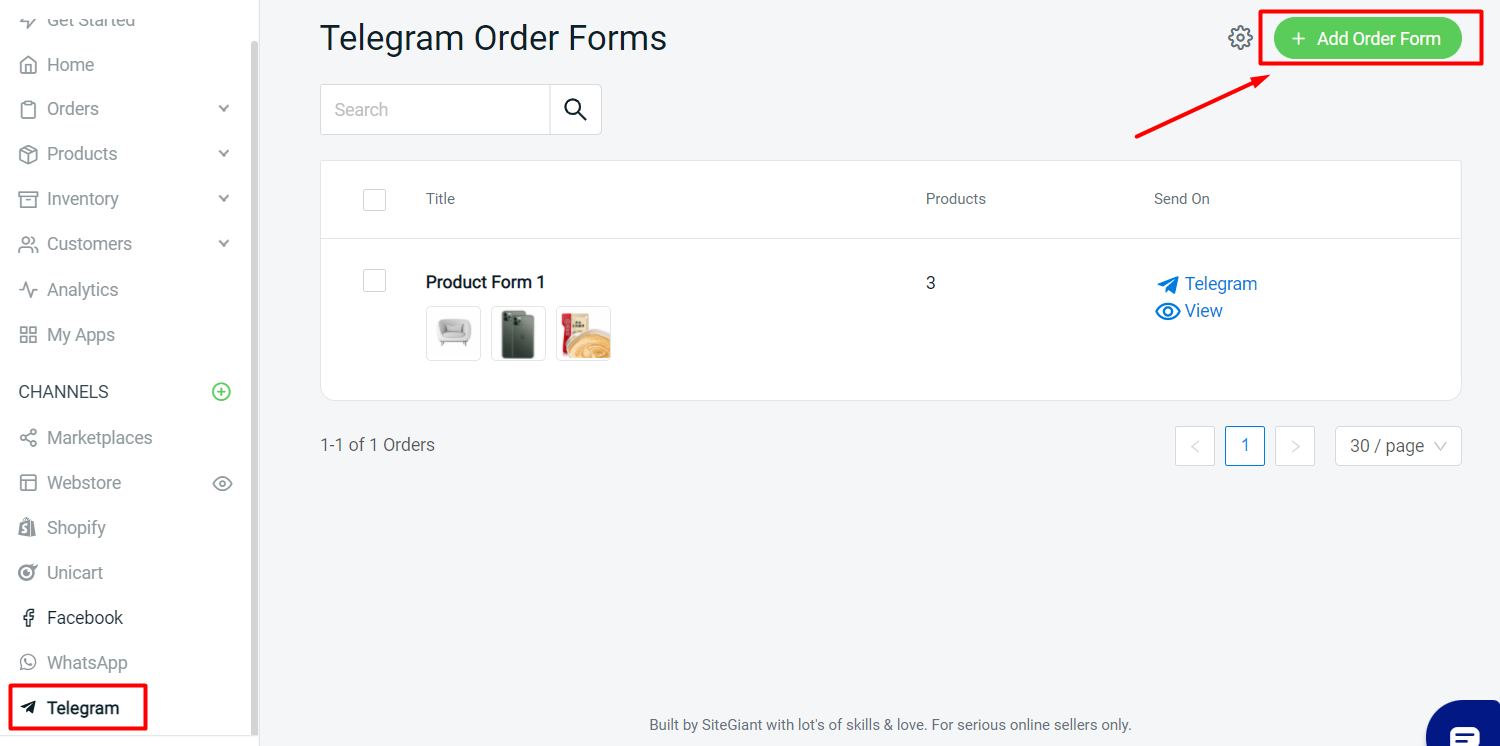Toggle the select-all checkbox in the table header
This screenshot has height=746, width=1500.
(x=374, y=200)
